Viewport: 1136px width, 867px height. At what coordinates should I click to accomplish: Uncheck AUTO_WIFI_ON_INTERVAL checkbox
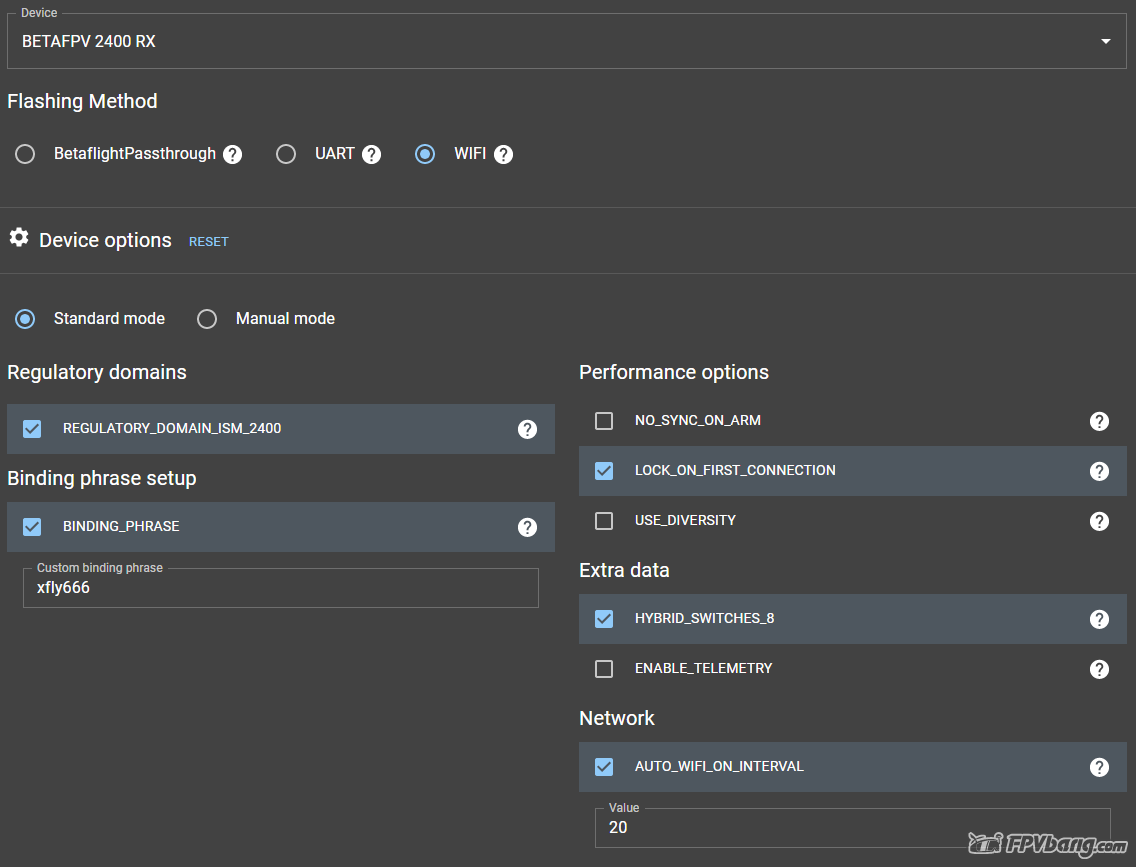604,766
